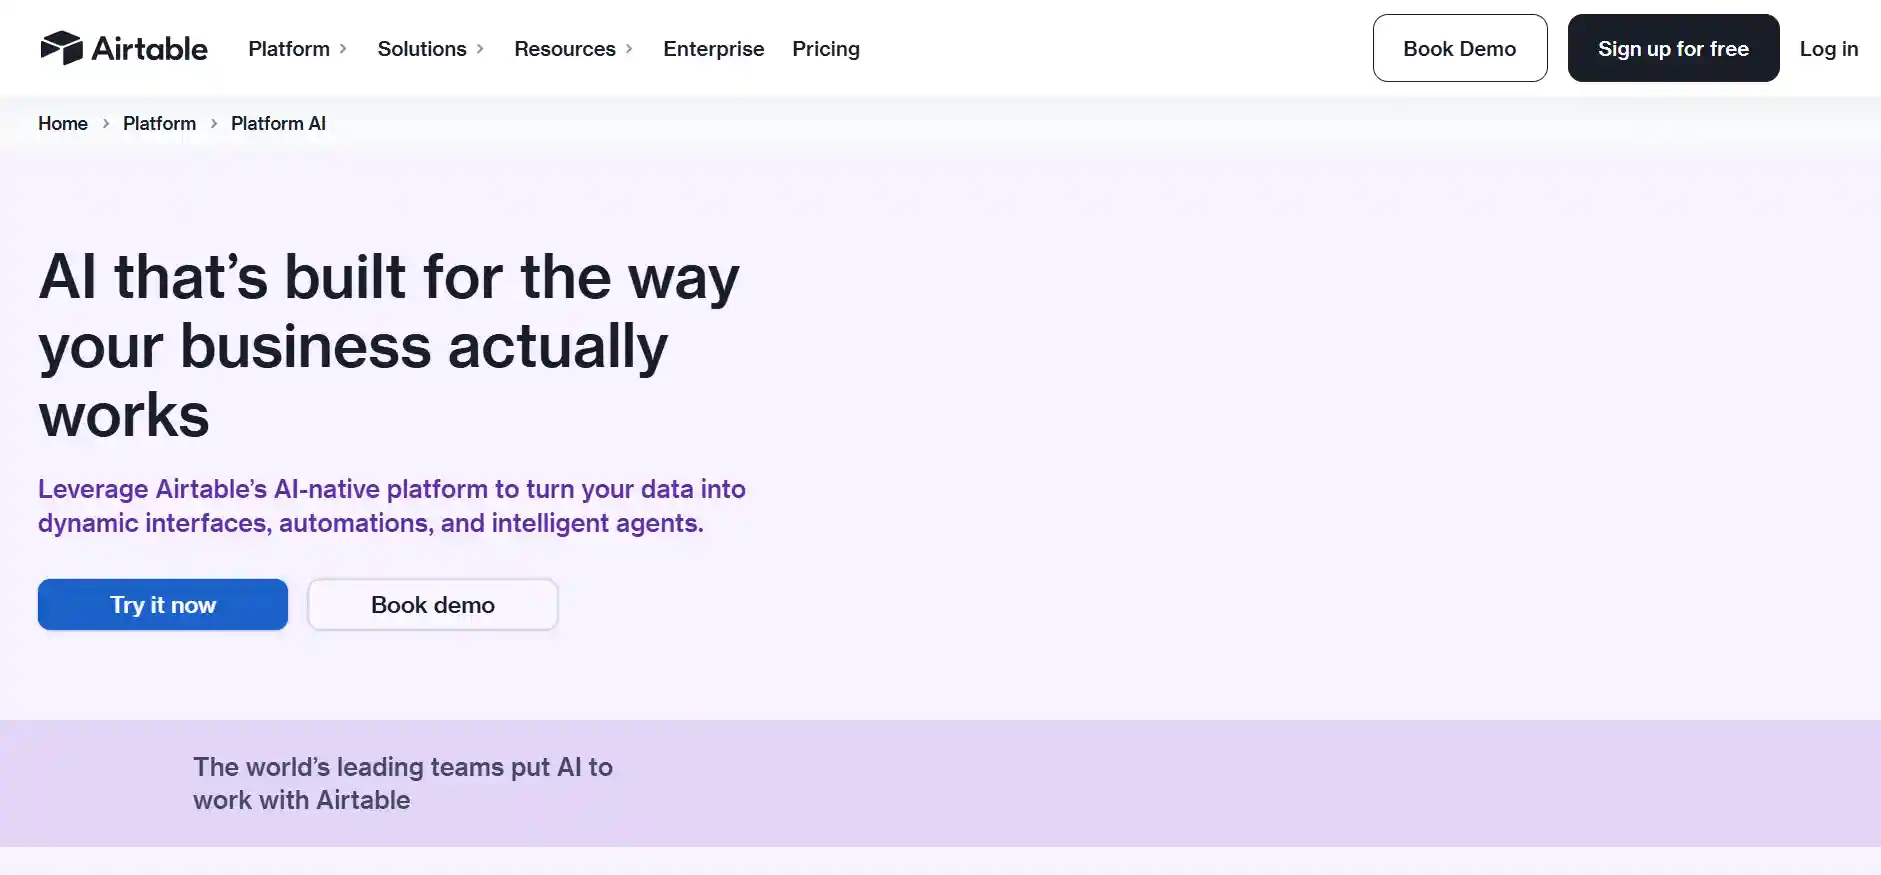Select the Platform AI breadcrumb
This screenshot has height=875, width=1881.
278,123
